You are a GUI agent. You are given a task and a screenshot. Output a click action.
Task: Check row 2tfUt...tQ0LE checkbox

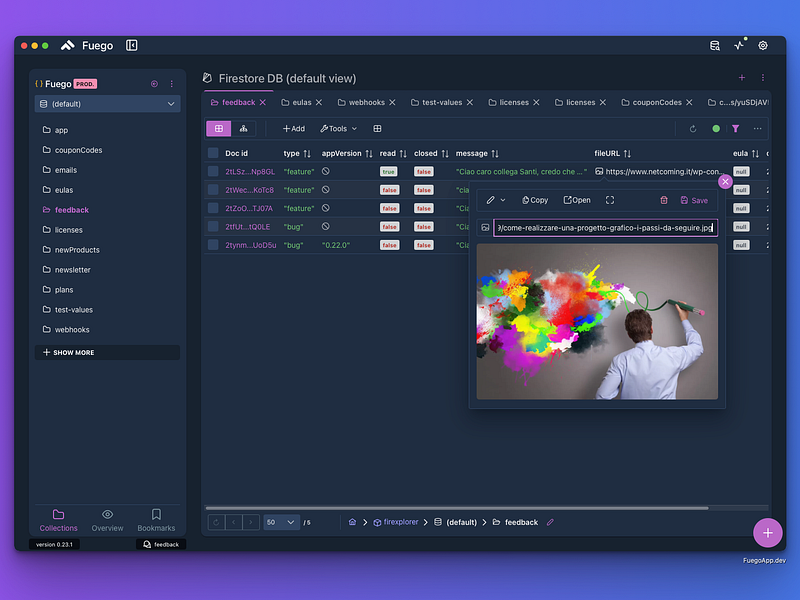(213, 227)
